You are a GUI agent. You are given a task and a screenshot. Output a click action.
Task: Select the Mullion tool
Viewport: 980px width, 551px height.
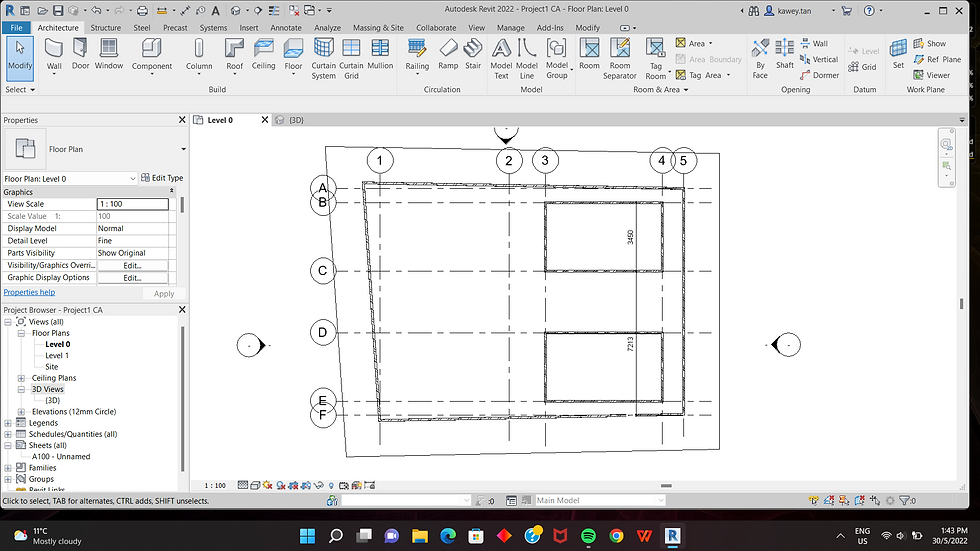[x=380, y=54]
